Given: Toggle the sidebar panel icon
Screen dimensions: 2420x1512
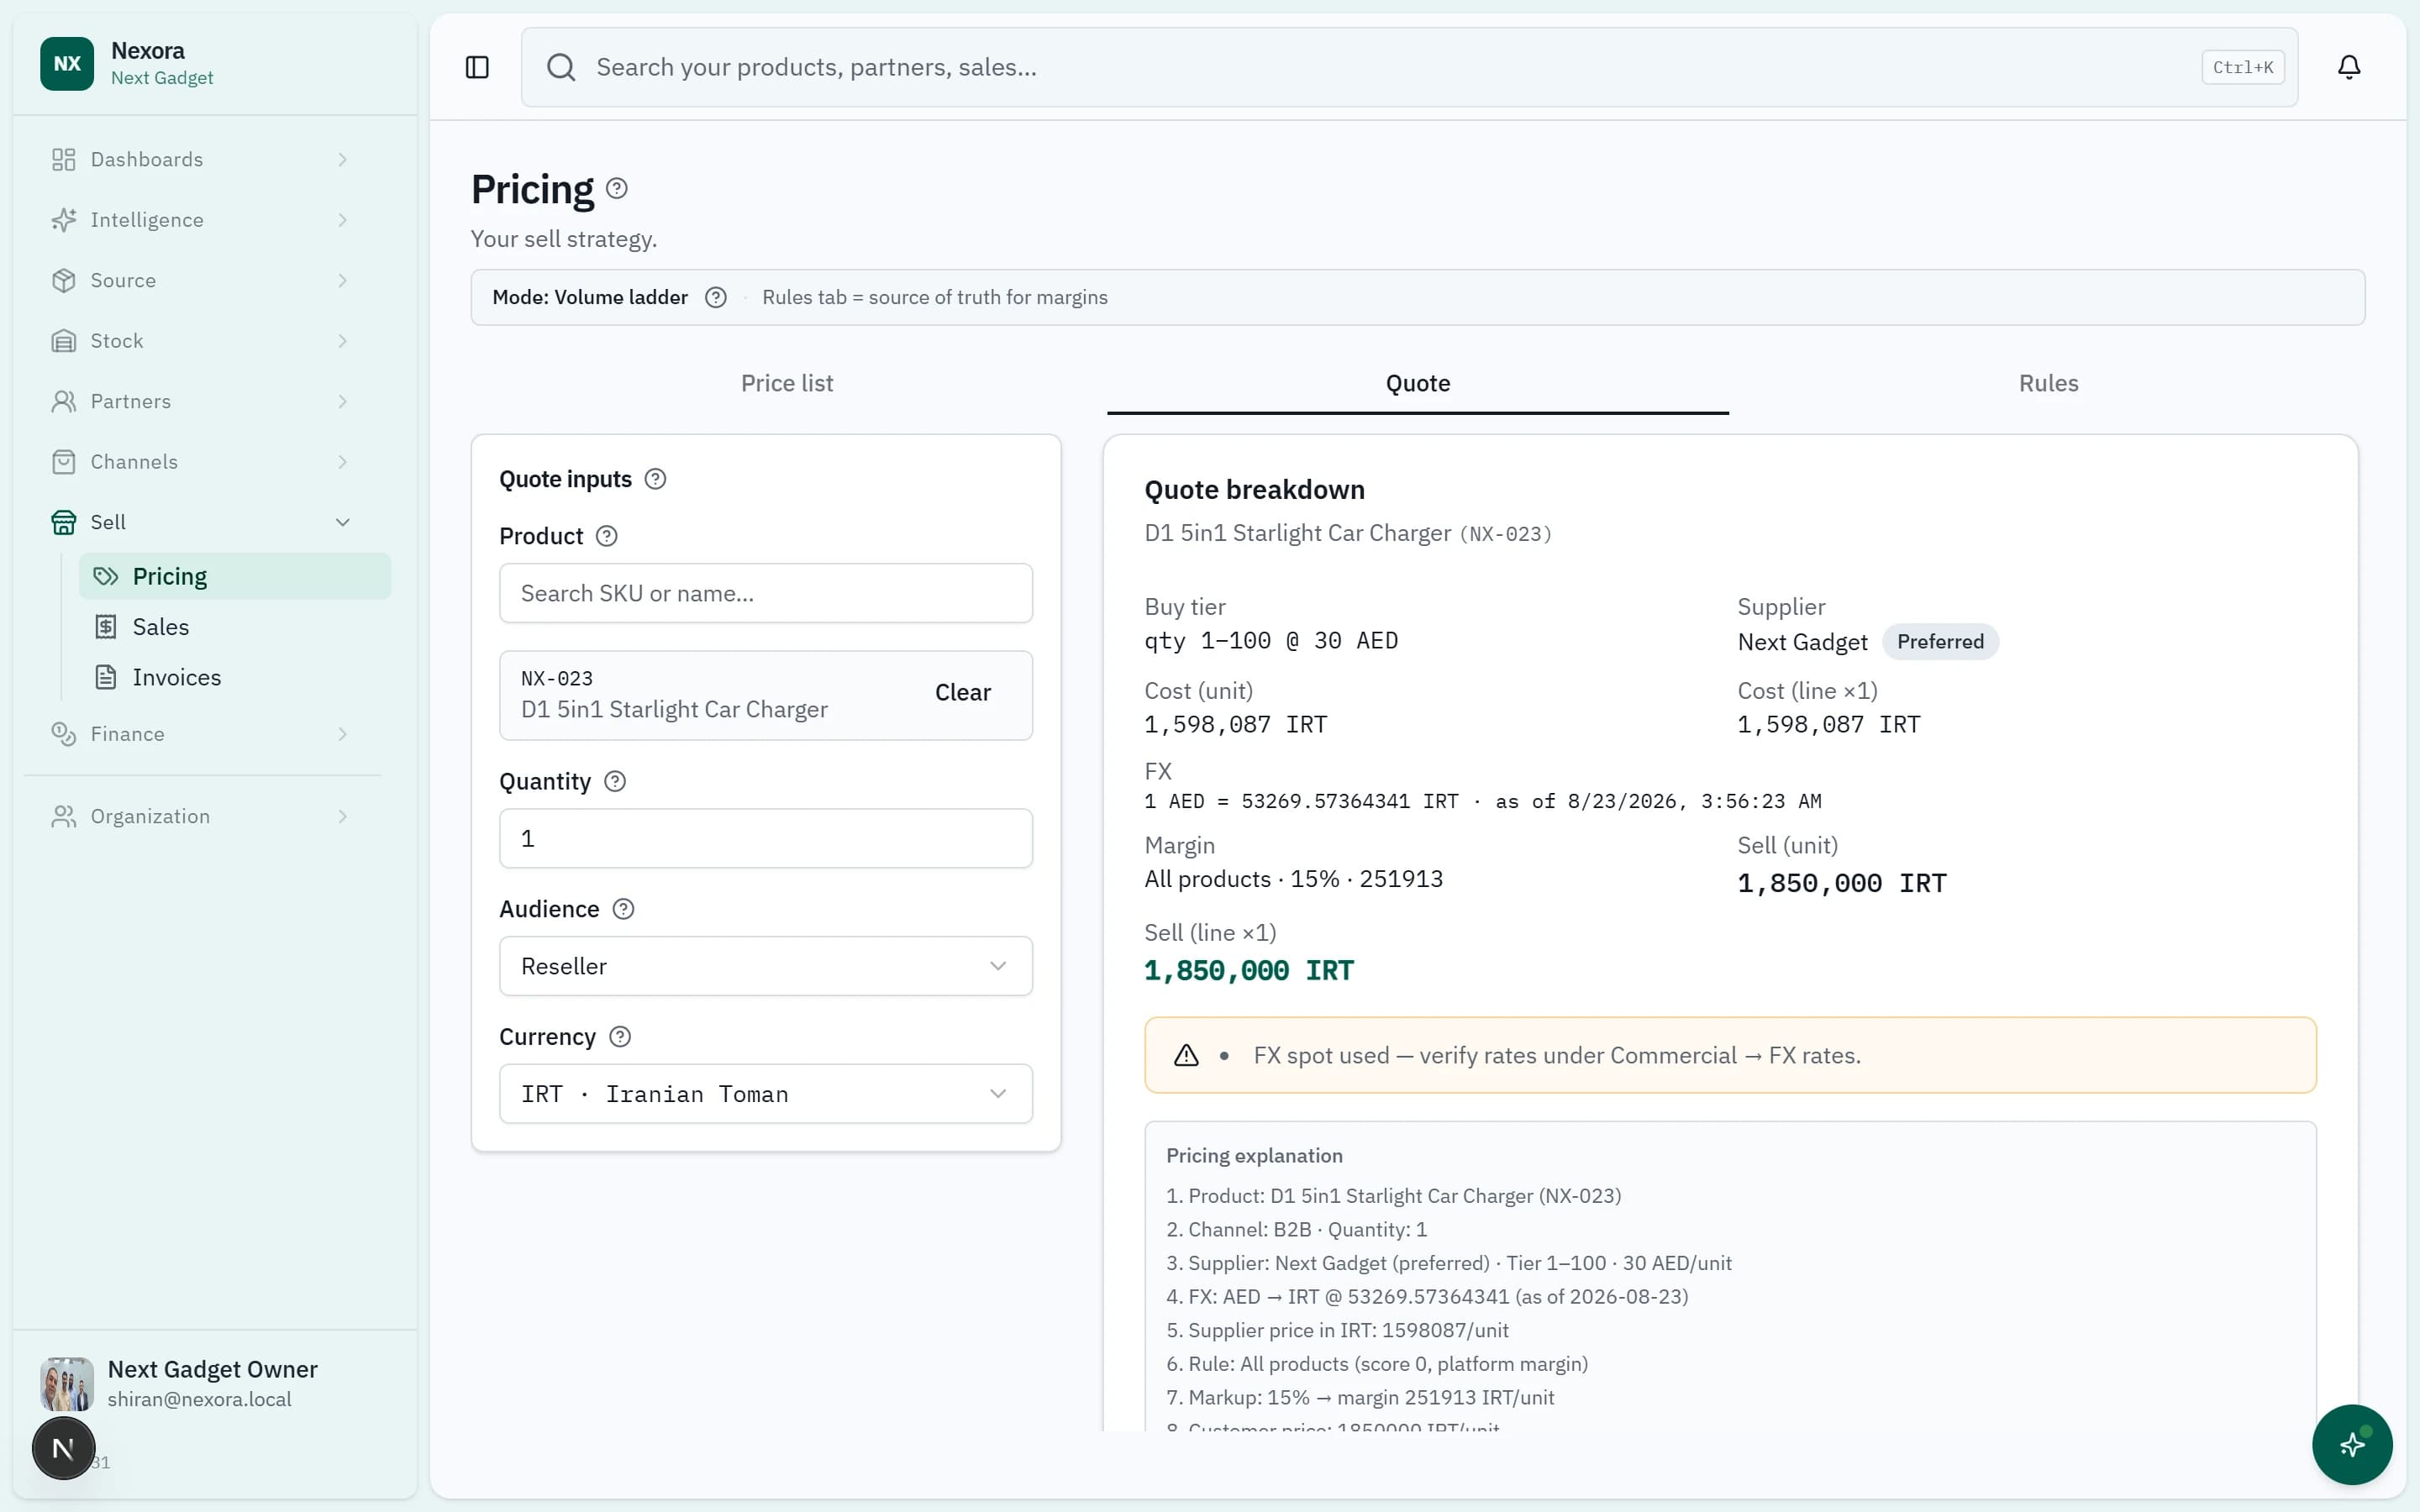Looking at the screenshot, I should click(477, 67).
